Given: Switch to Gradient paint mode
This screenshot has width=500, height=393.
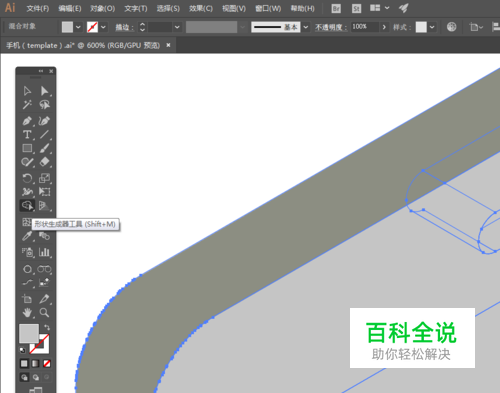Looking at the screenshot, I should [x=35, y=363].
